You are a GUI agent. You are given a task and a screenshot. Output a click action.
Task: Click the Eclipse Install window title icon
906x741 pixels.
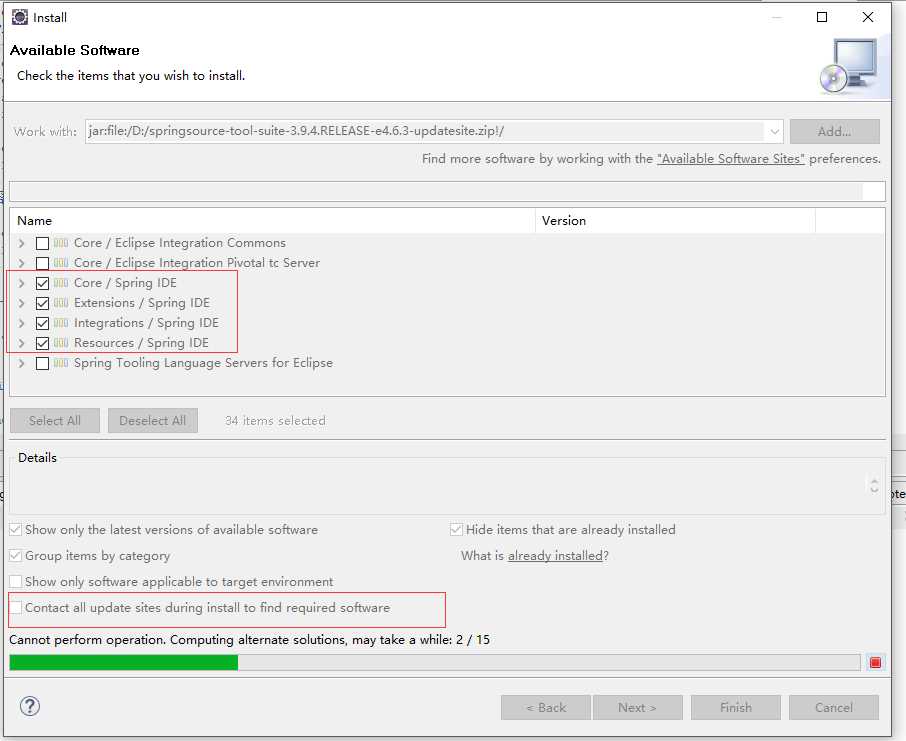tap(20, 17)
